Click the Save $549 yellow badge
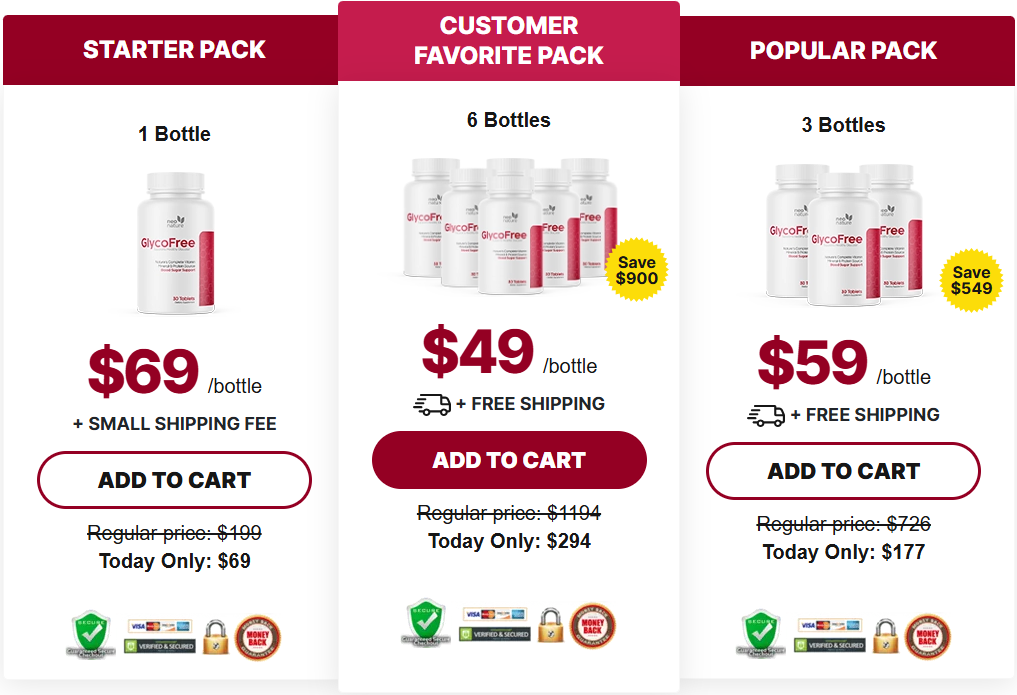 pos(968,280)
